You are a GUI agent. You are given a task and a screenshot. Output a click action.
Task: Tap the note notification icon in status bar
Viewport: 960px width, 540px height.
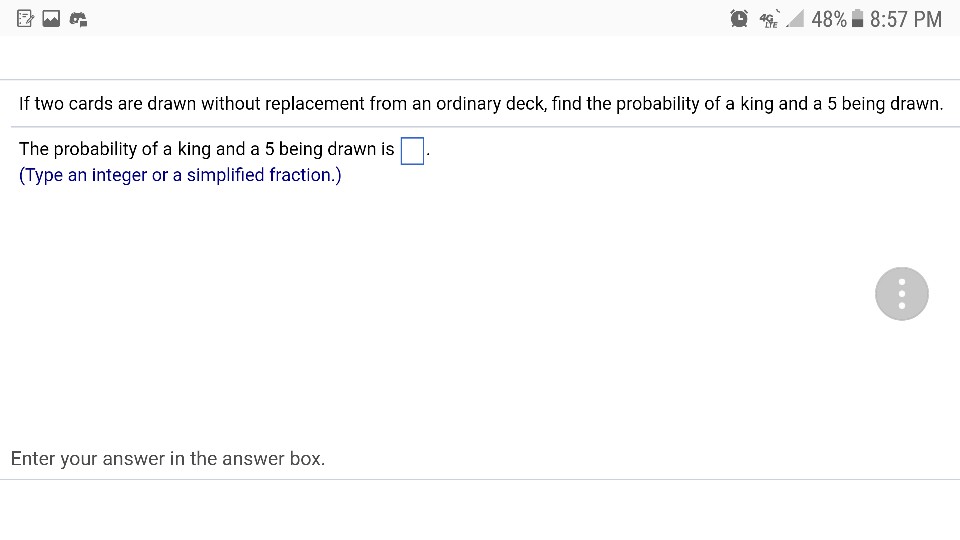[26, 19]
